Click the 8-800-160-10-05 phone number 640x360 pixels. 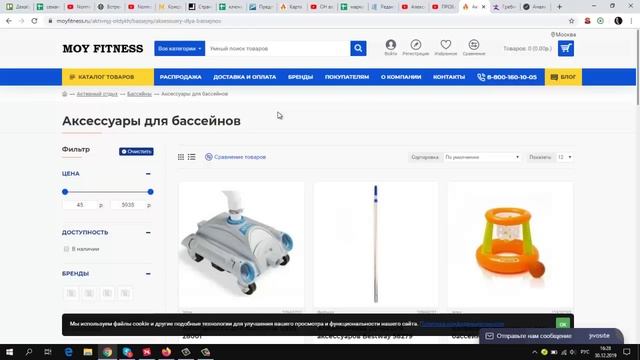click(x=507, y=77)
